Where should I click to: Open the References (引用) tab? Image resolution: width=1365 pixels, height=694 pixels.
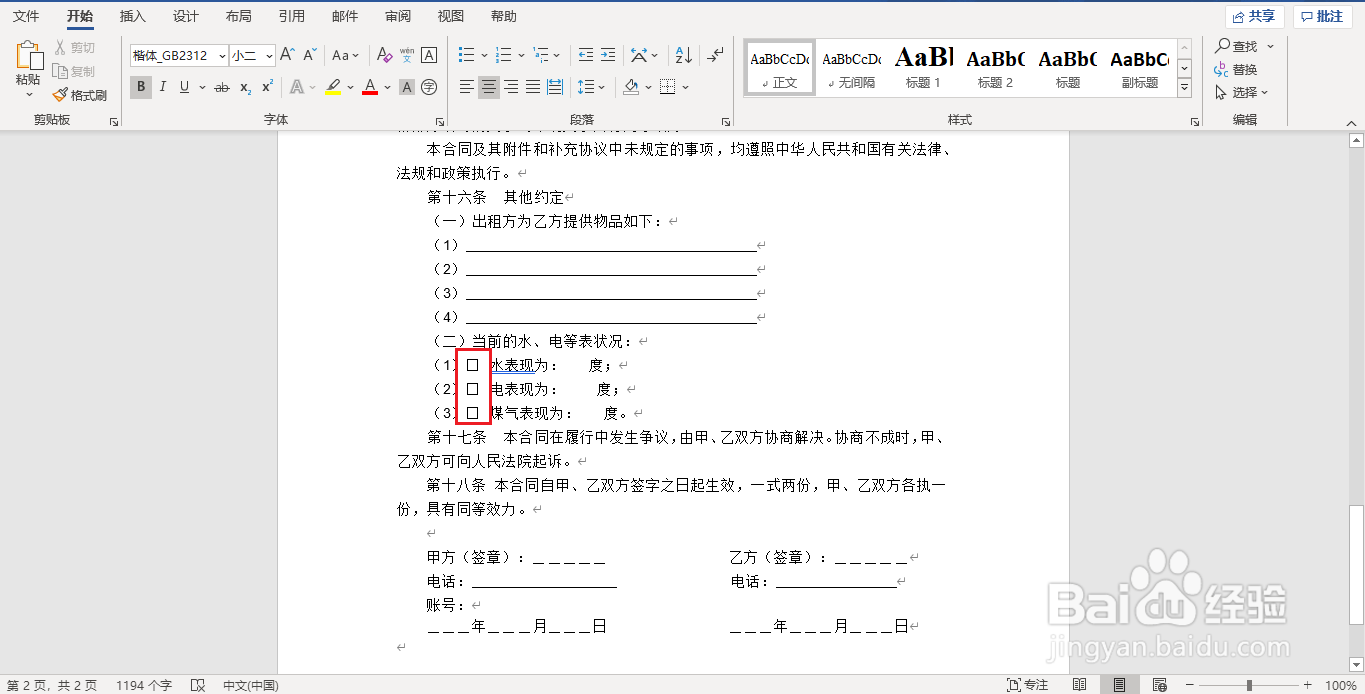click(291, 16)
